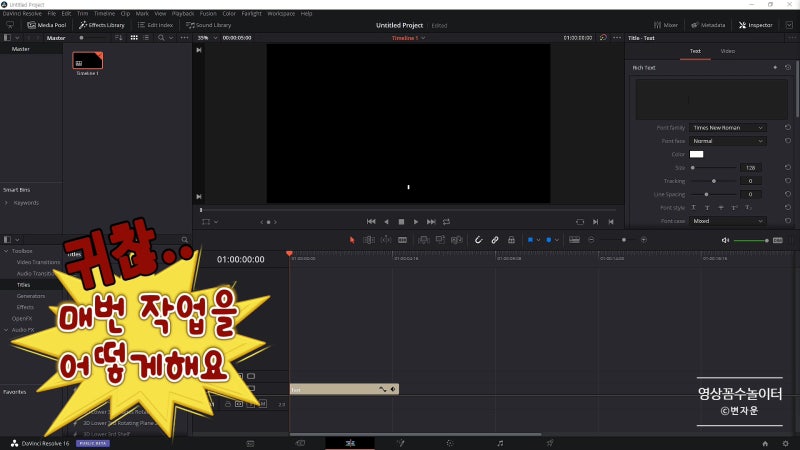Open the blue Marker color dropdown
The width and height of the screenshot is (800, 450).
pyautogui.click(x=556, y=240)
